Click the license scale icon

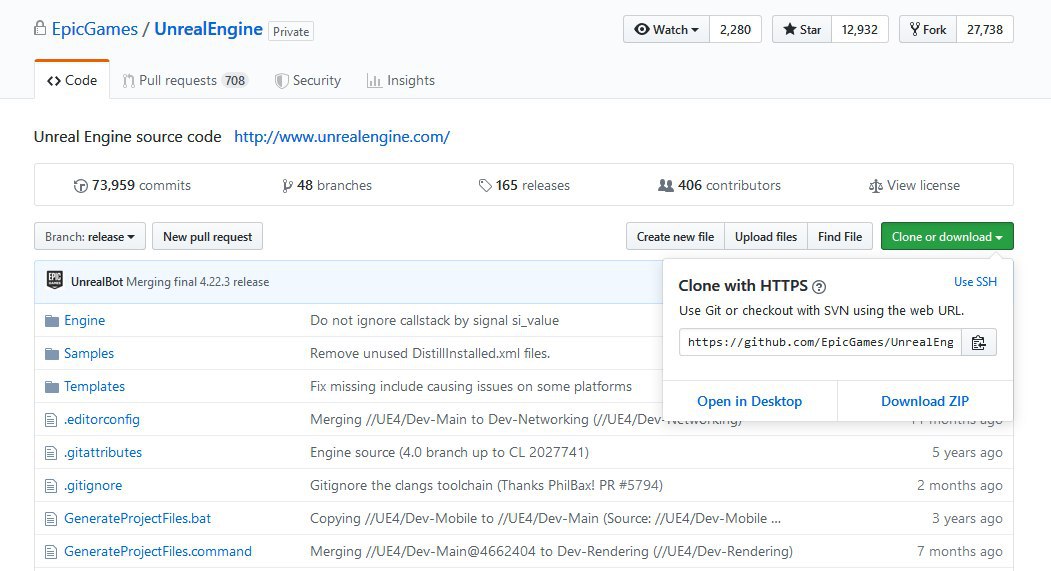coord(875,186)
